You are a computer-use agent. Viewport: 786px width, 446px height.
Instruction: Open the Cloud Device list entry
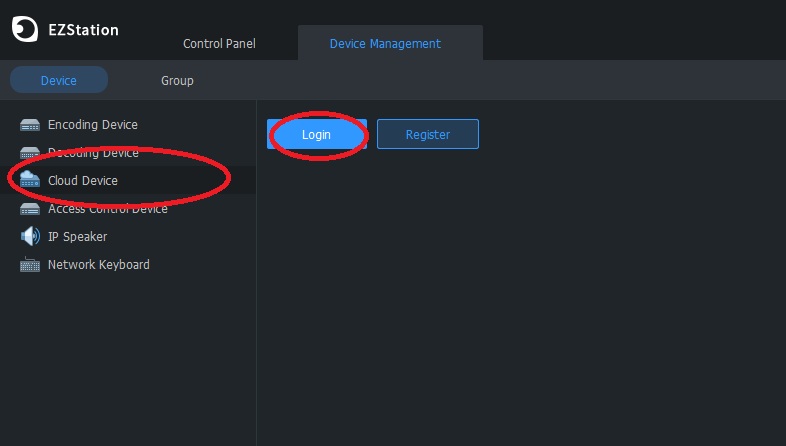click(x=83, y=181)
